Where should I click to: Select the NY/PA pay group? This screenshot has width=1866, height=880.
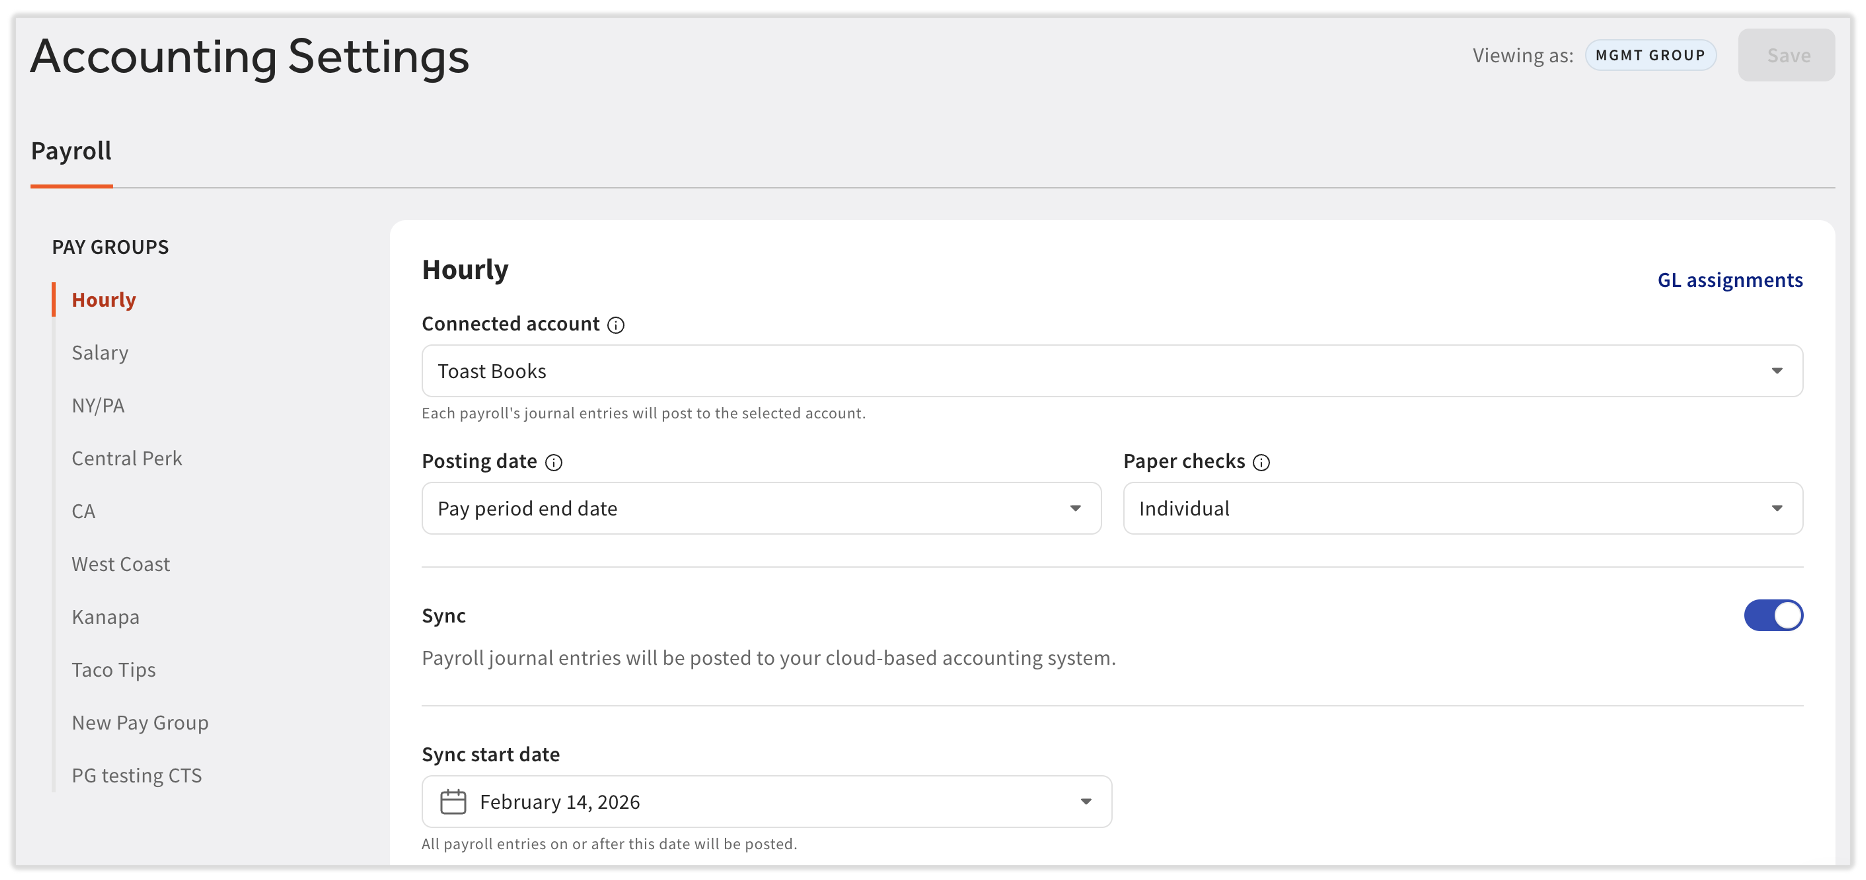tap(98, 406)
